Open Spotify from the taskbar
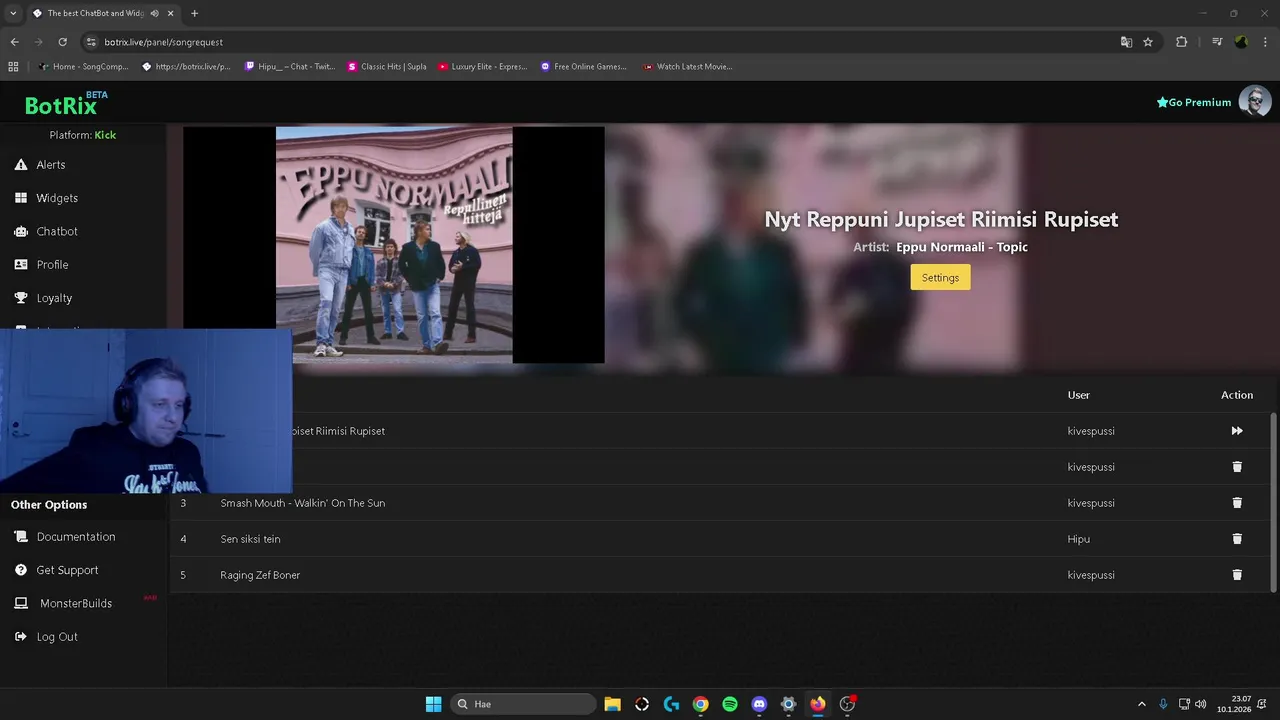1280x720 pixels. (x=730, y=704)
